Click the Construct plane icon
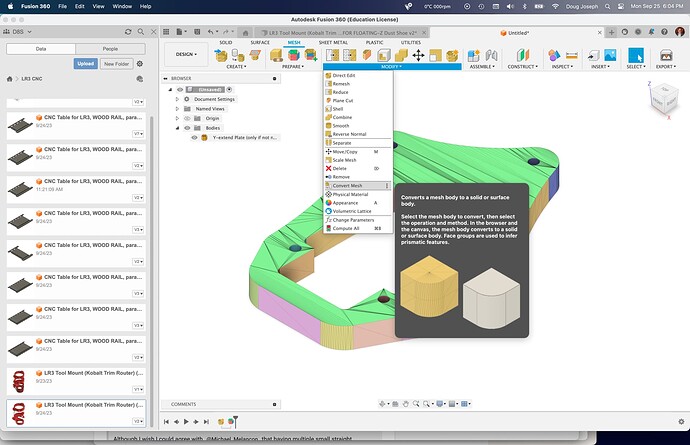The image size is (690, 445). pyautogui.click(x=523, y=55)
